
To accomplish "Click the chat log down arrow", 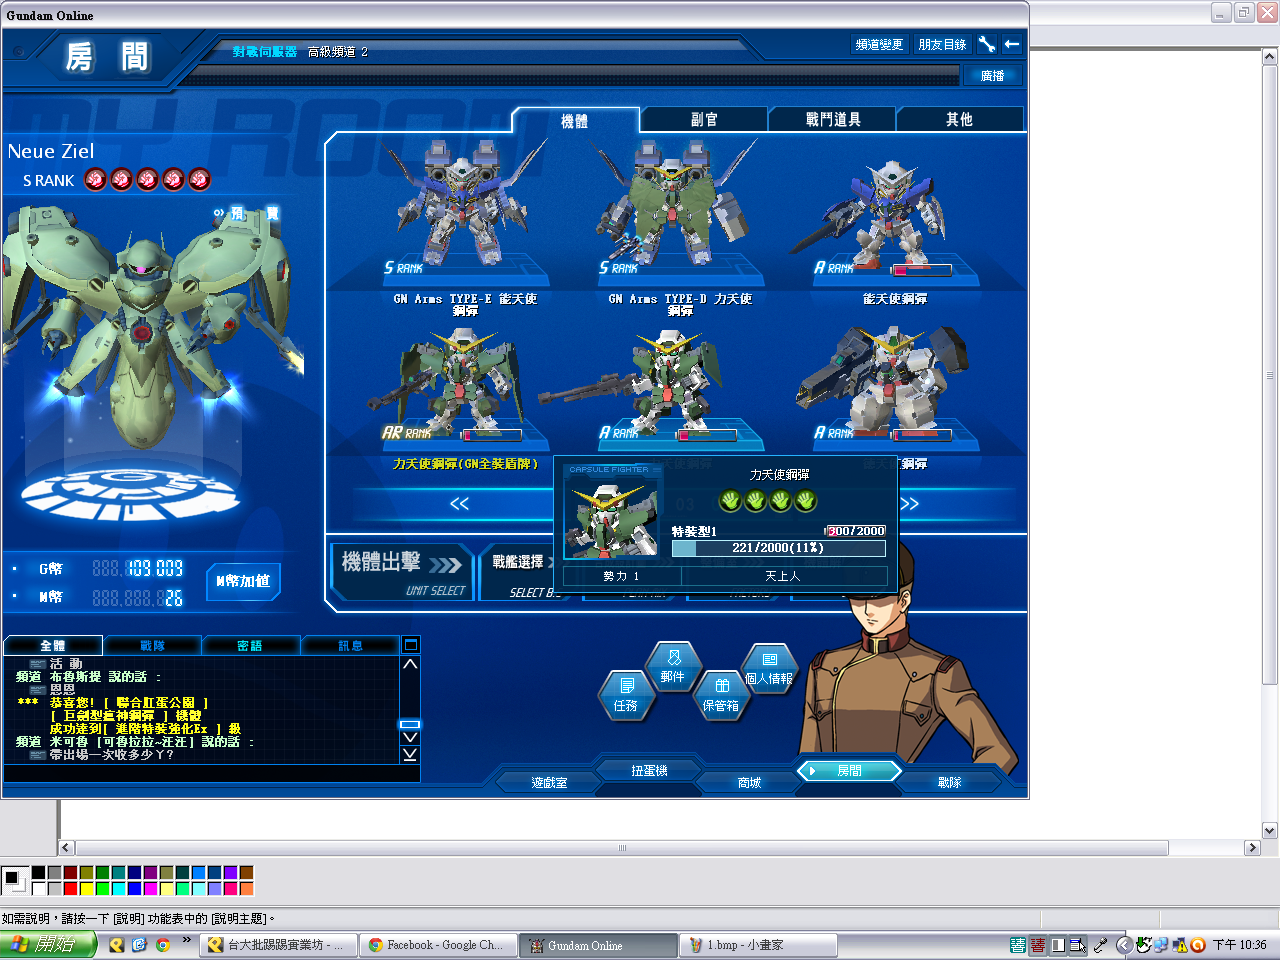I will click(410, 738).
